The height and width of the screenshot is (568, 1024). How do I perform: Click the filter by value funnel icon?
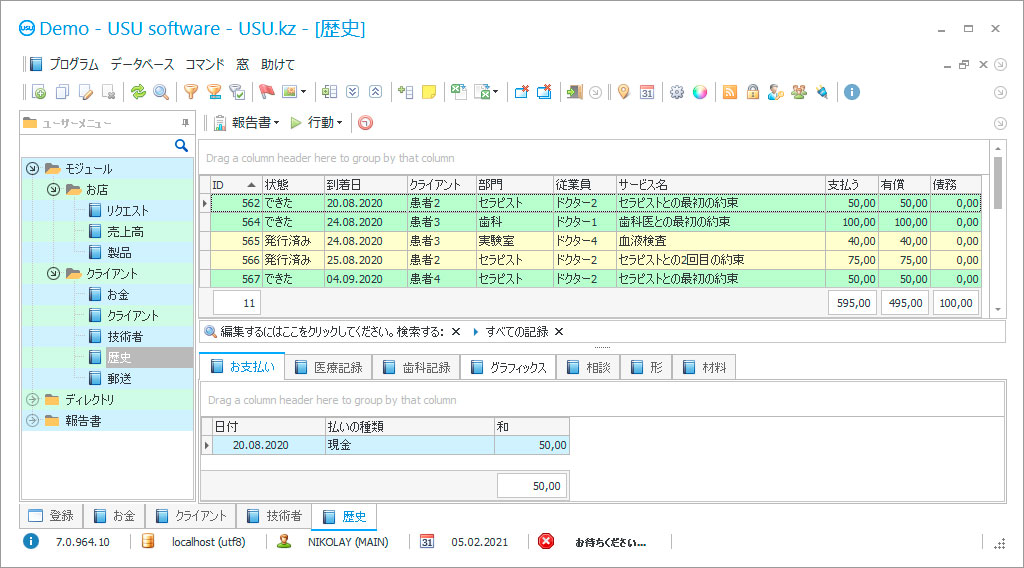pyautogui.click(x=214, y=92)
